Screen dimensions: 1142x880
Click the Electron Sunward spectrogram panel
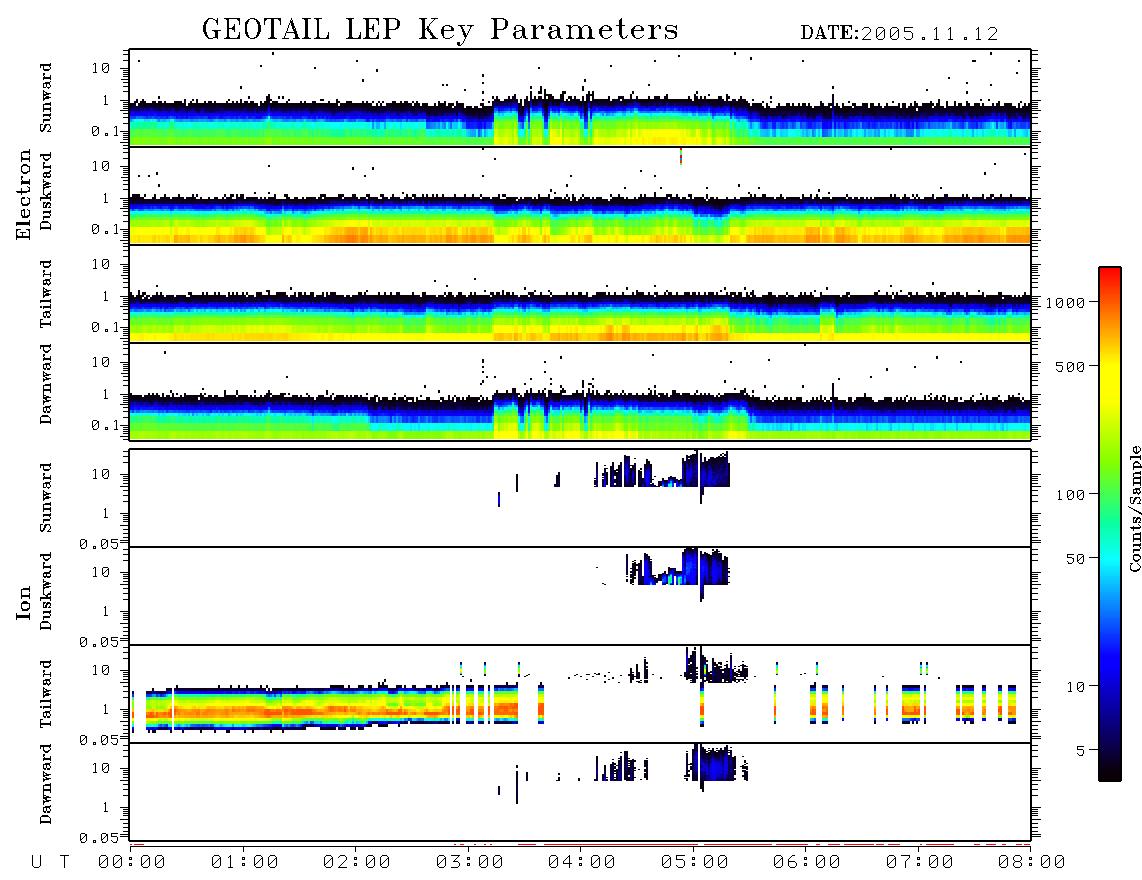click(x=580, y=98)
